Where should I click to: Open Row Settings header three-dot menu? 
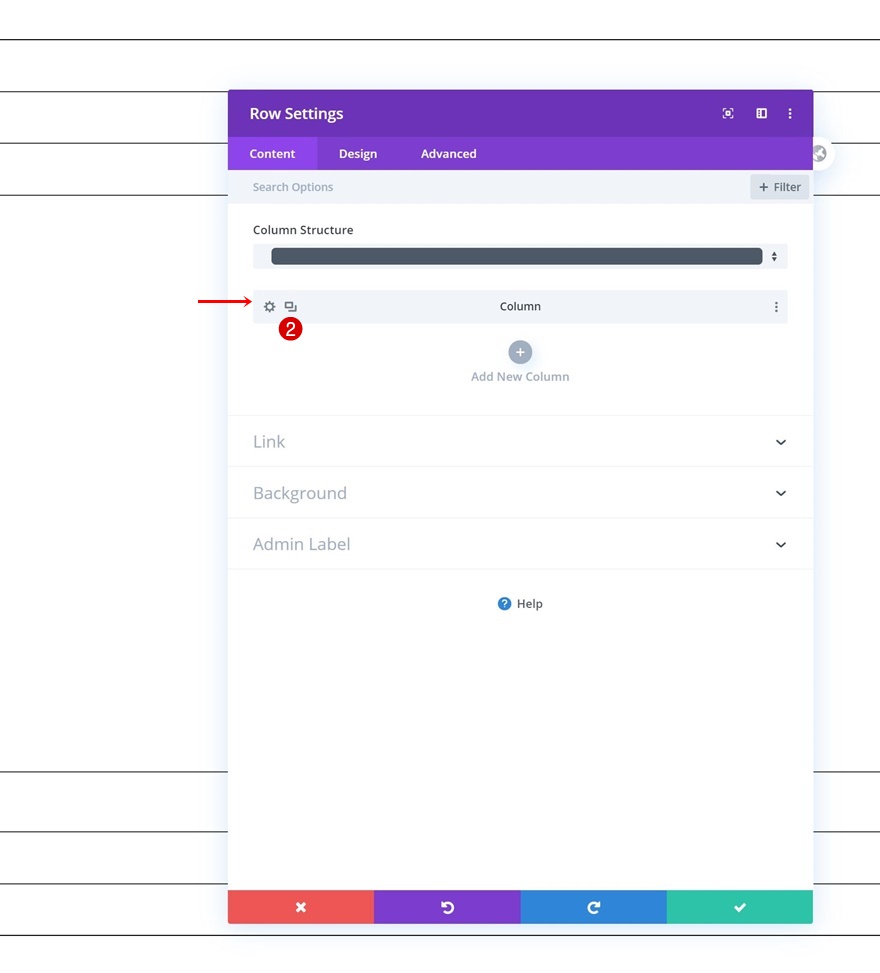tap(790, 114)
